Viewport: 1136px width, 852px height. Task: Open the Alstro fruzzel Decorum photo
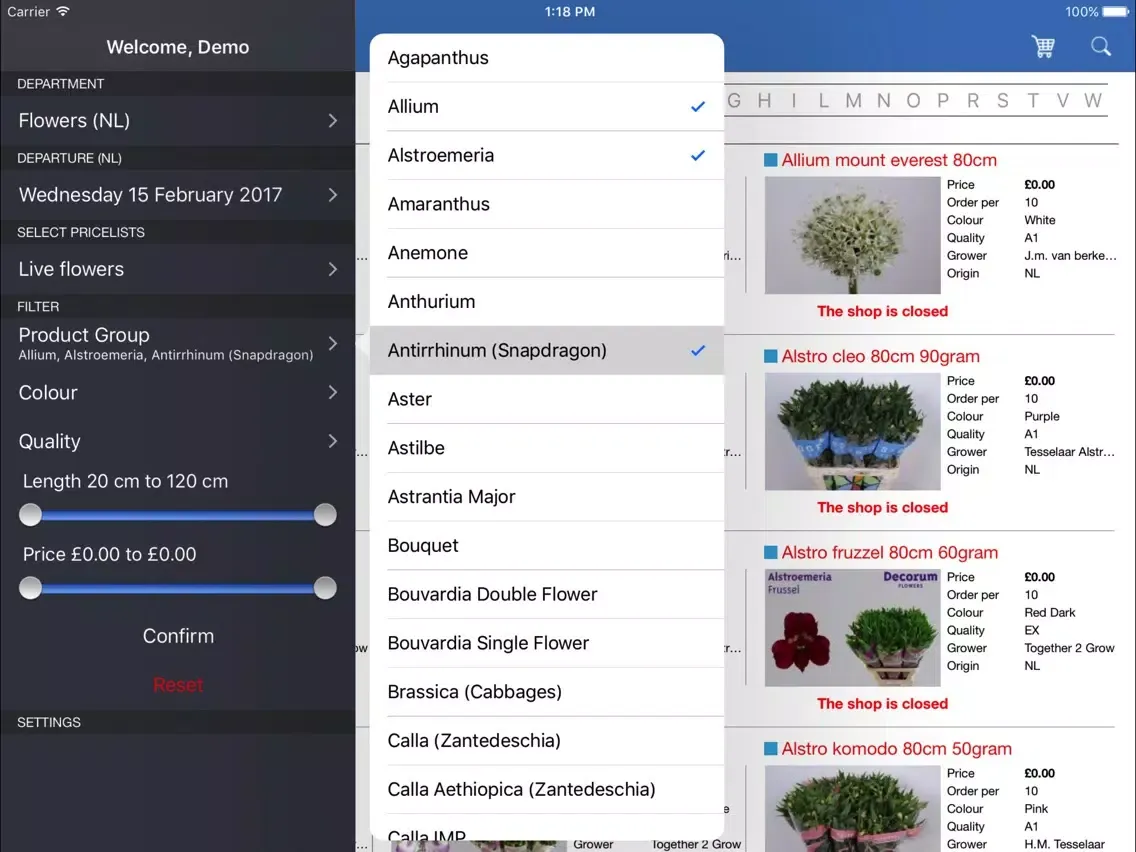click(x=853, y=628)
